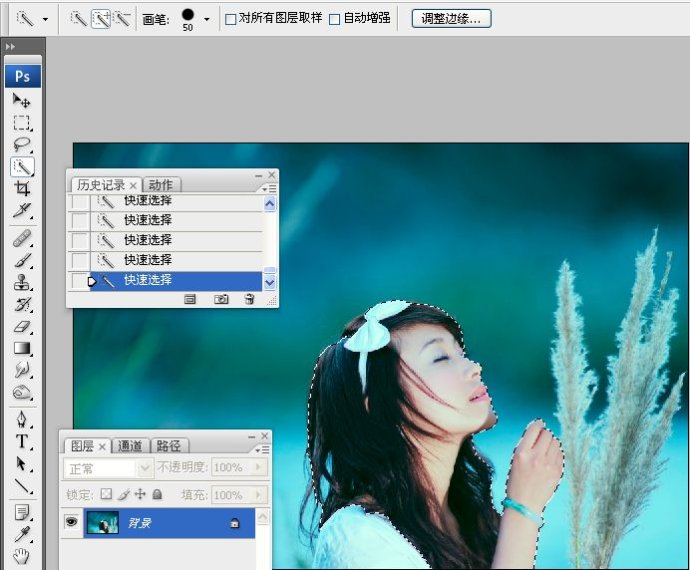Select the Move tool

pos(22,101)
